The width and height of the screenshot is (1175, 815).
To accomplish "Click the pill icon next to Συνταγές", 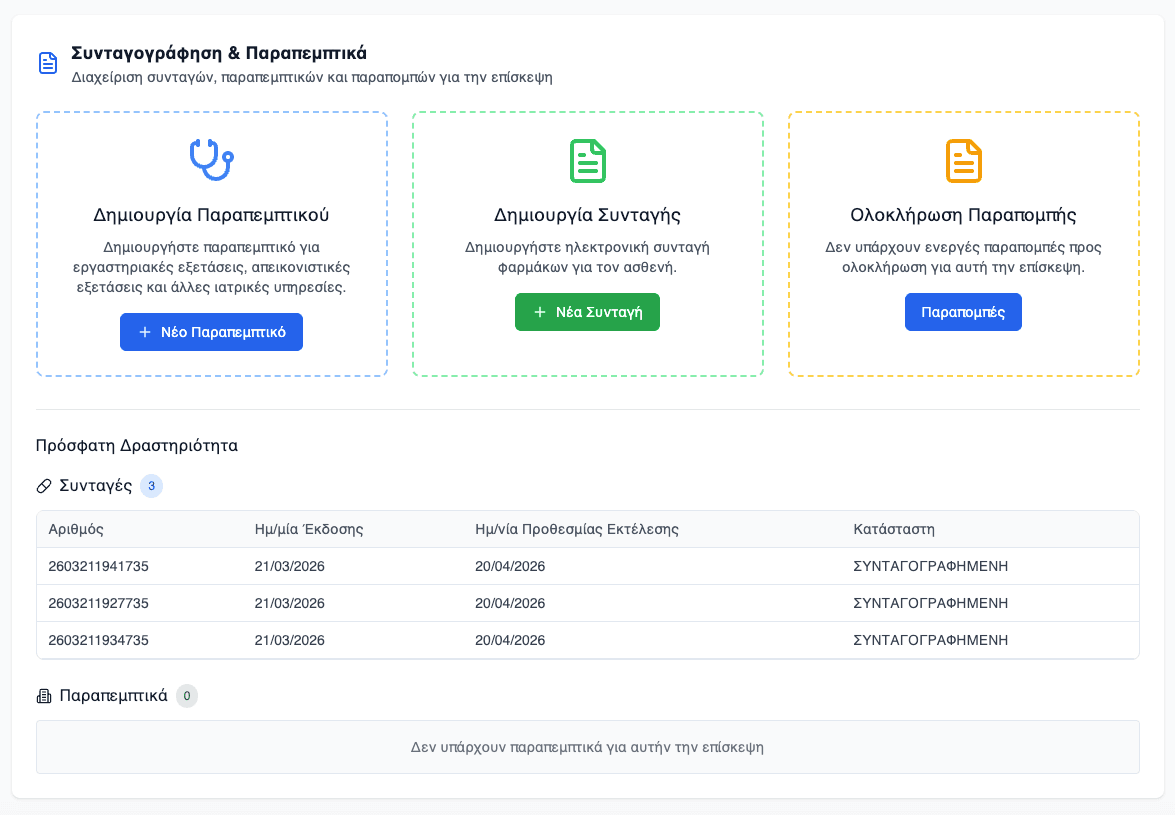I will [x=44, y=486].
